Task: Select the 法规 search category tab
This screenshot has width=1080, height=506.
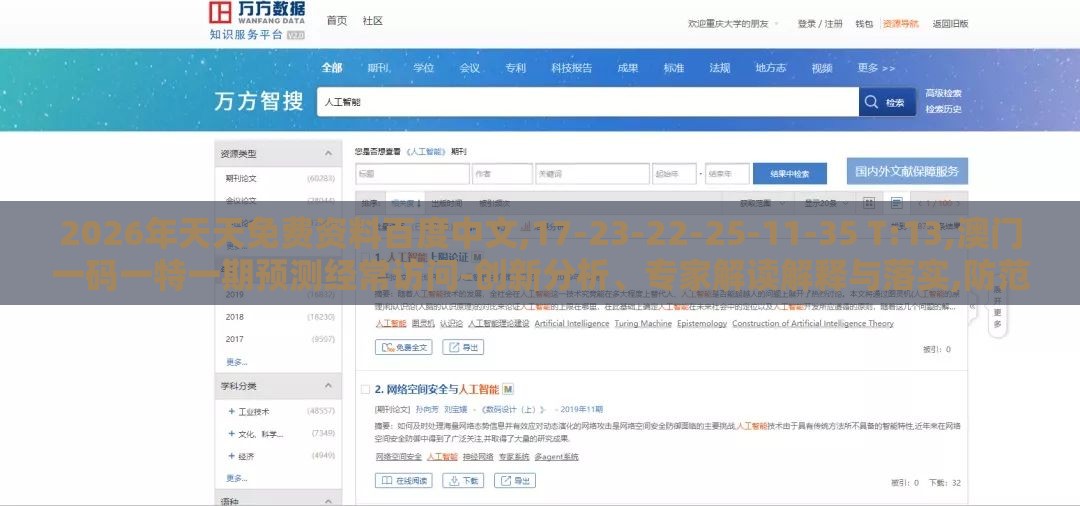Action: (x=720, y=68)
